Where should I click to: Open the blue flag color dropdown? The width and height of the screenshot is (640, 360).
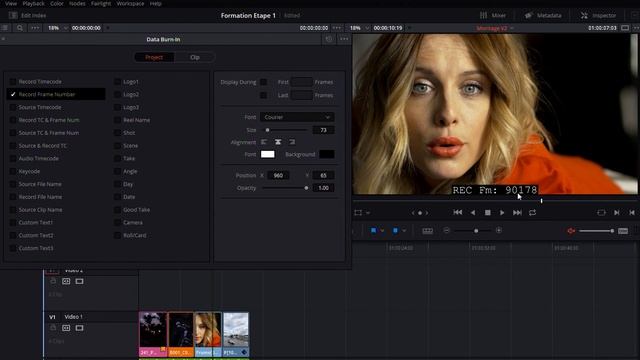[382, 231]
